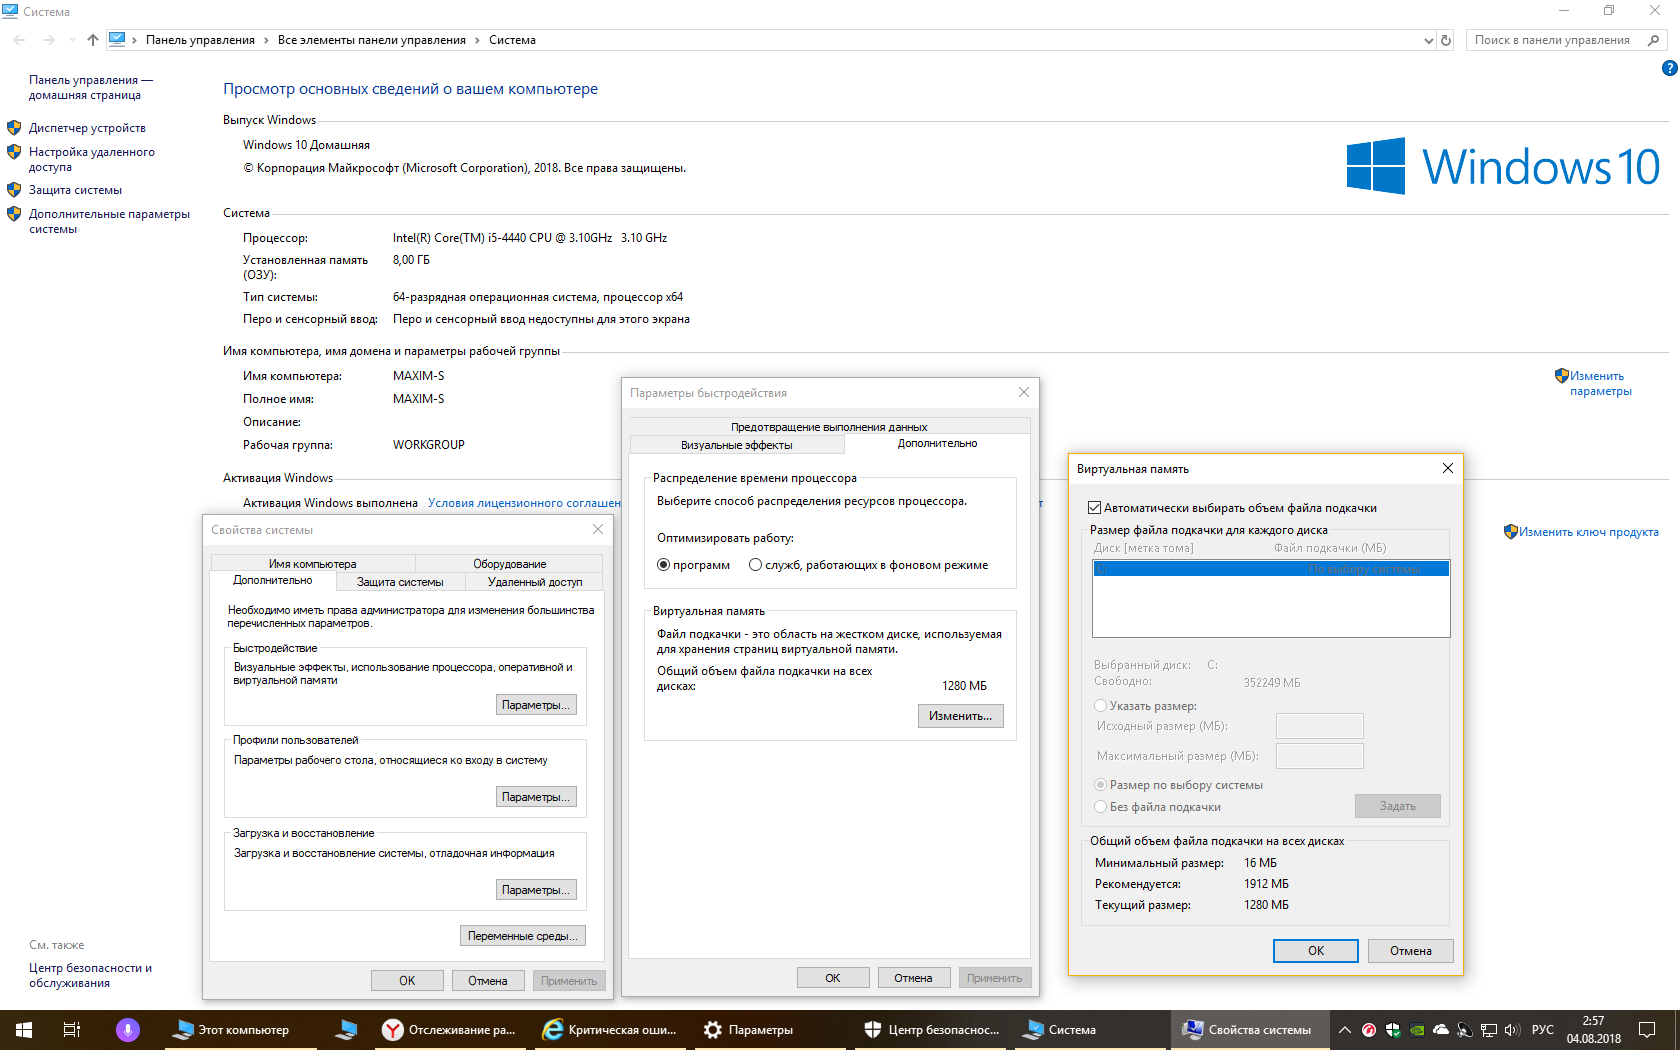Click the РУС language indicator
The height and width of the screenshot is (1050, 1680).
tap(1543, 1030)
